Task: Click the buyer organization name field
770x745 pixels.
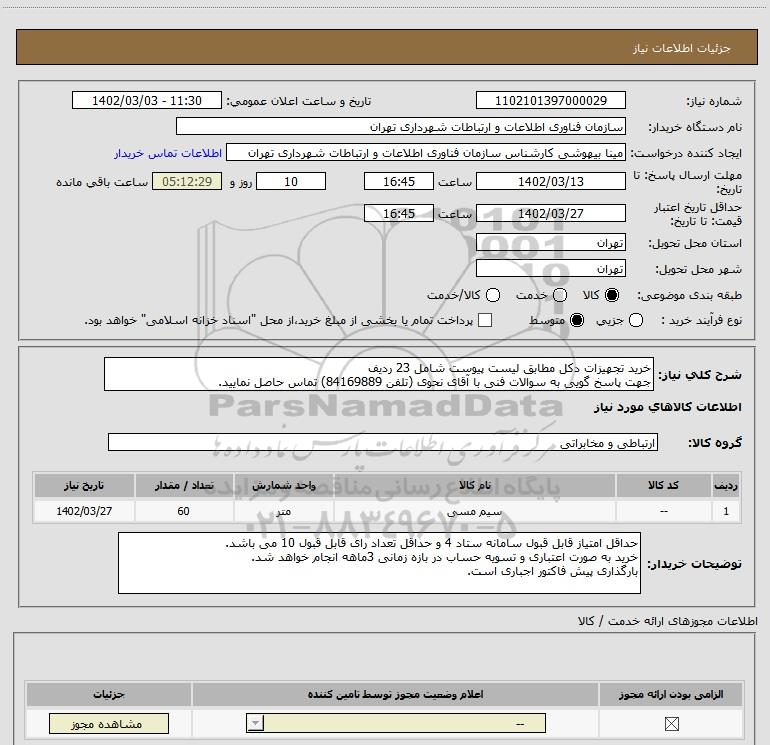Action: point(401,126)
